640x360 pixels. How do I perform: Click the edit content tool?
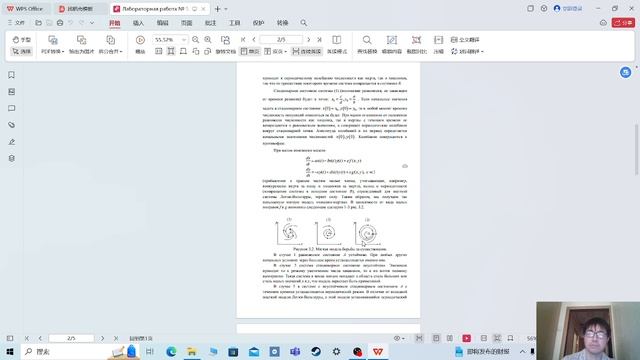click(391, 45)
